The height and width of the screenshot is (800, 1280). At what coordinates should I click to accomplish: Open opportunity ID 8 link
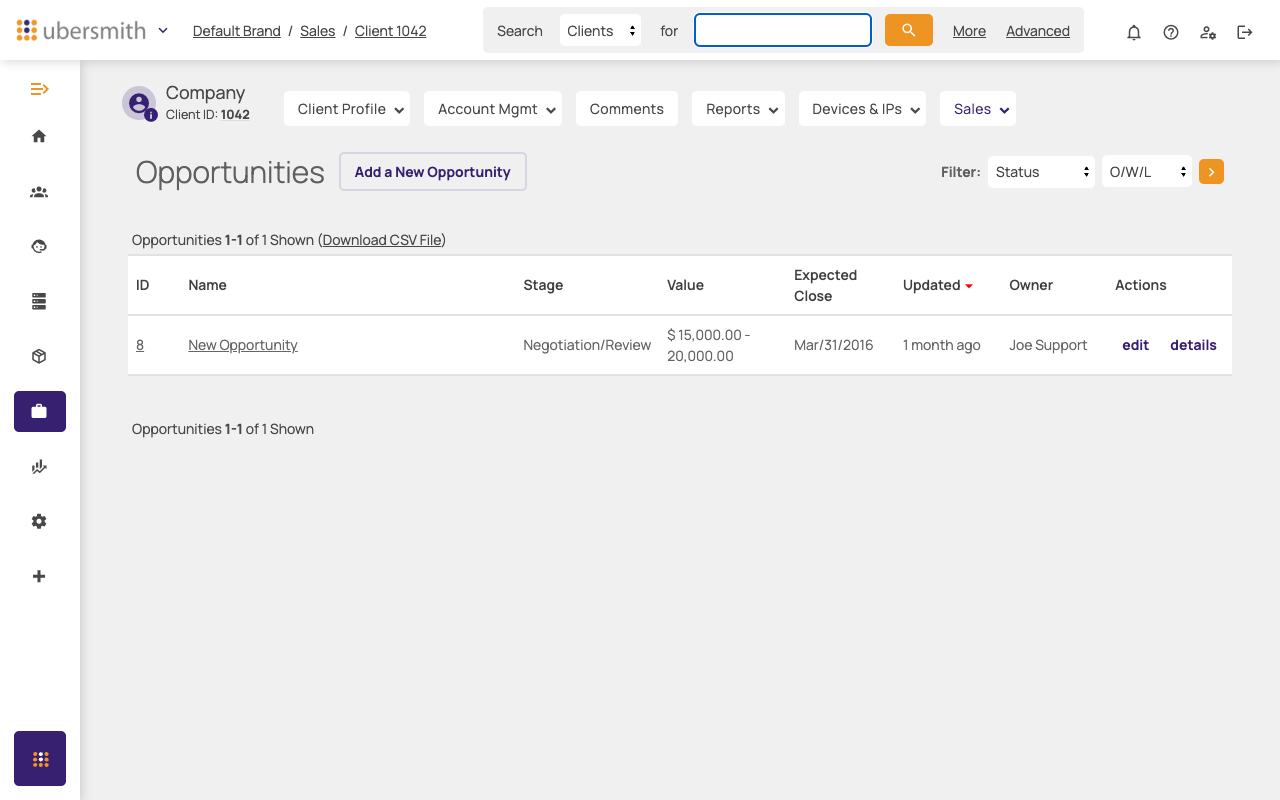(x=140, y=345)
